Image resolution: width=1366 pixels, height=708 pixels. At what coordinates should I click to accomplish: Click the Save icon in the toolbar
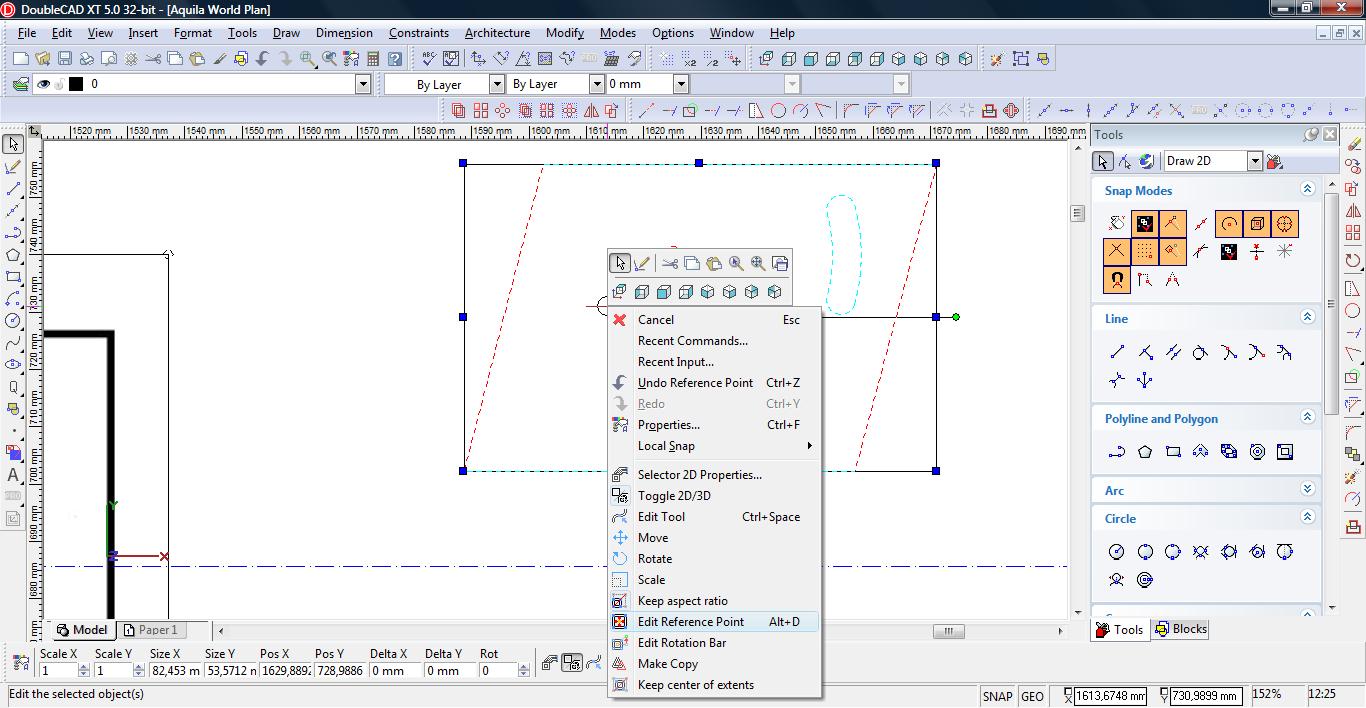point(64,59)
